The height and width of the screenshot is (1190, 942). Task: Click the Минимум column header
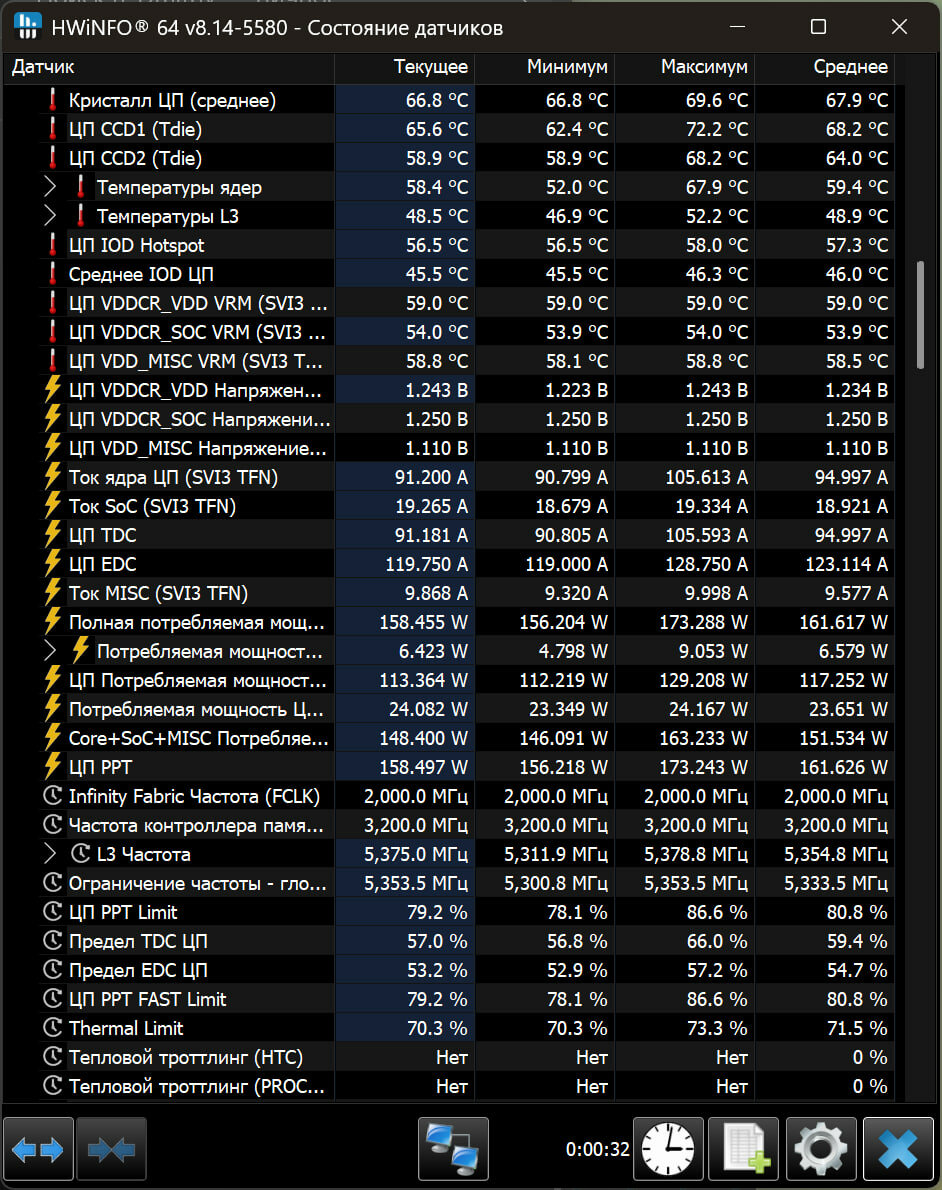coord(544,67)
